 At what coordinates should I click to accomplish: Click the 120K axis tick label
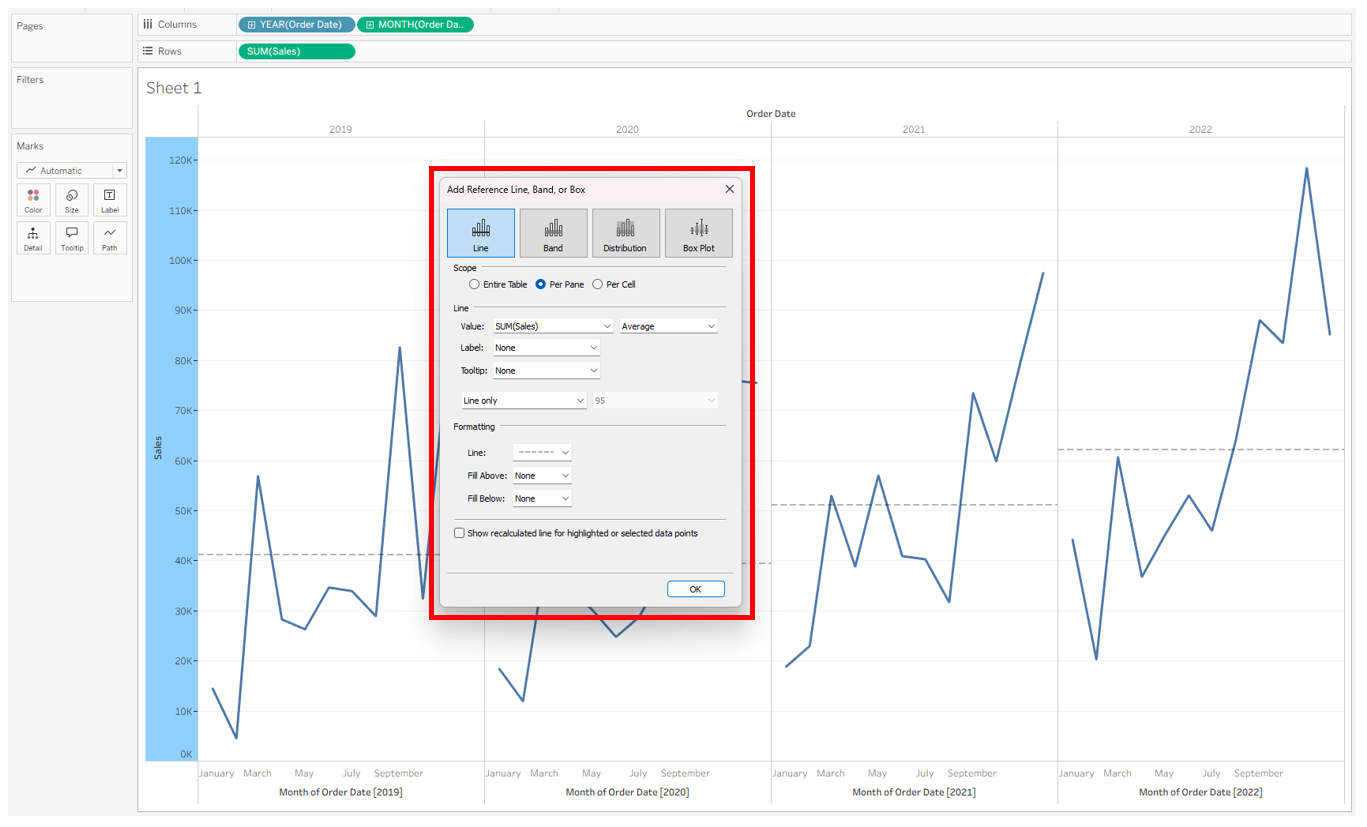pyautogui.click(x=182, y=161)
